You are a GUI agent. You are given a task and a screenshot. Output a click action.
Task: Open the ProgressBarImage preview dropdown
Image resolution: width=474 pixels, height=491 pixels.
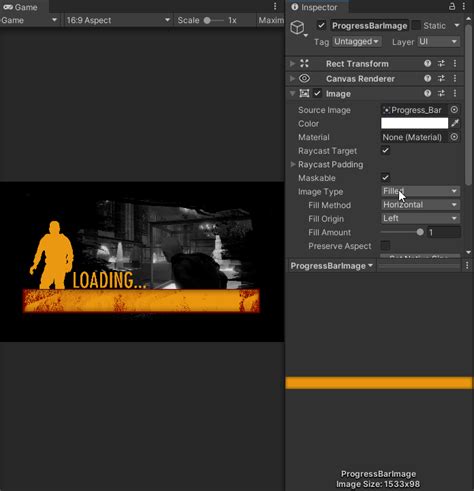point(332,266)
